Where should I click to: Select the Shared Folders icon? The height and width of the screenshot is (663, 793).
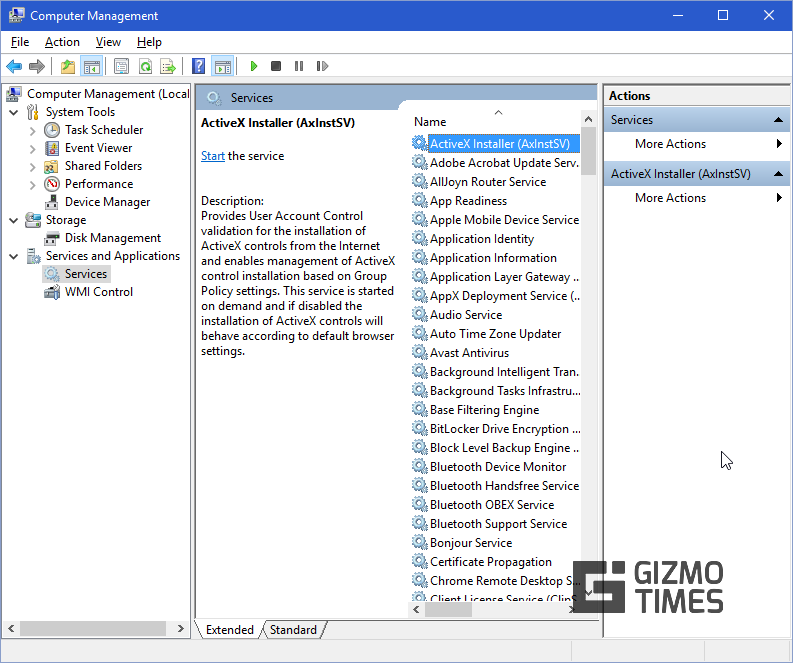(51, 166)
